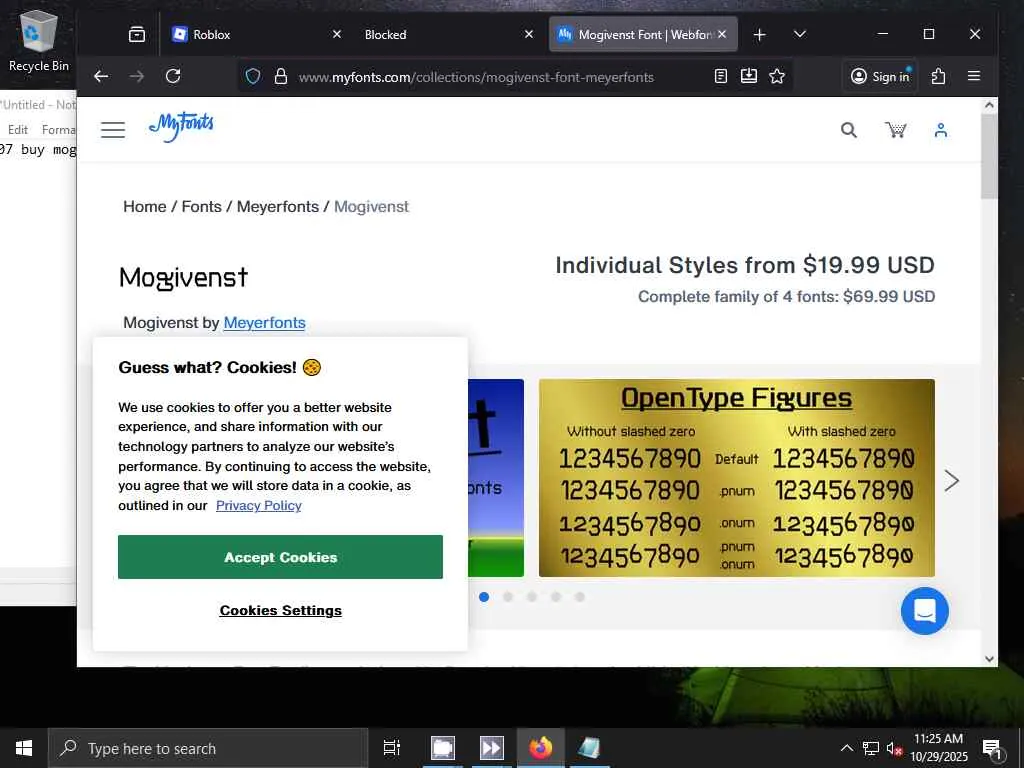This screenshot has height=768, width=1024.
Task: Select the third carousel dot
Action: (x=532, y=597)
